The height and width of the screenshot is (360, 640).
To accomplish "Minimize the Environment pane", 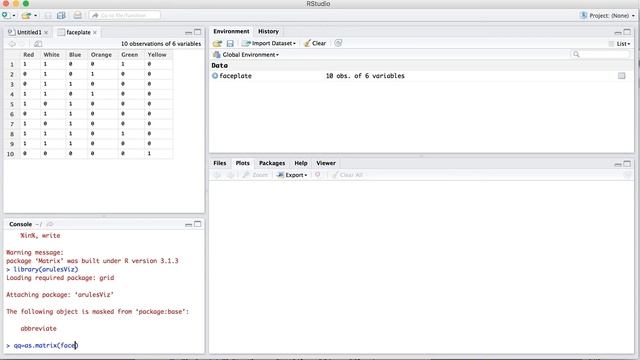I will pos(618,32).
